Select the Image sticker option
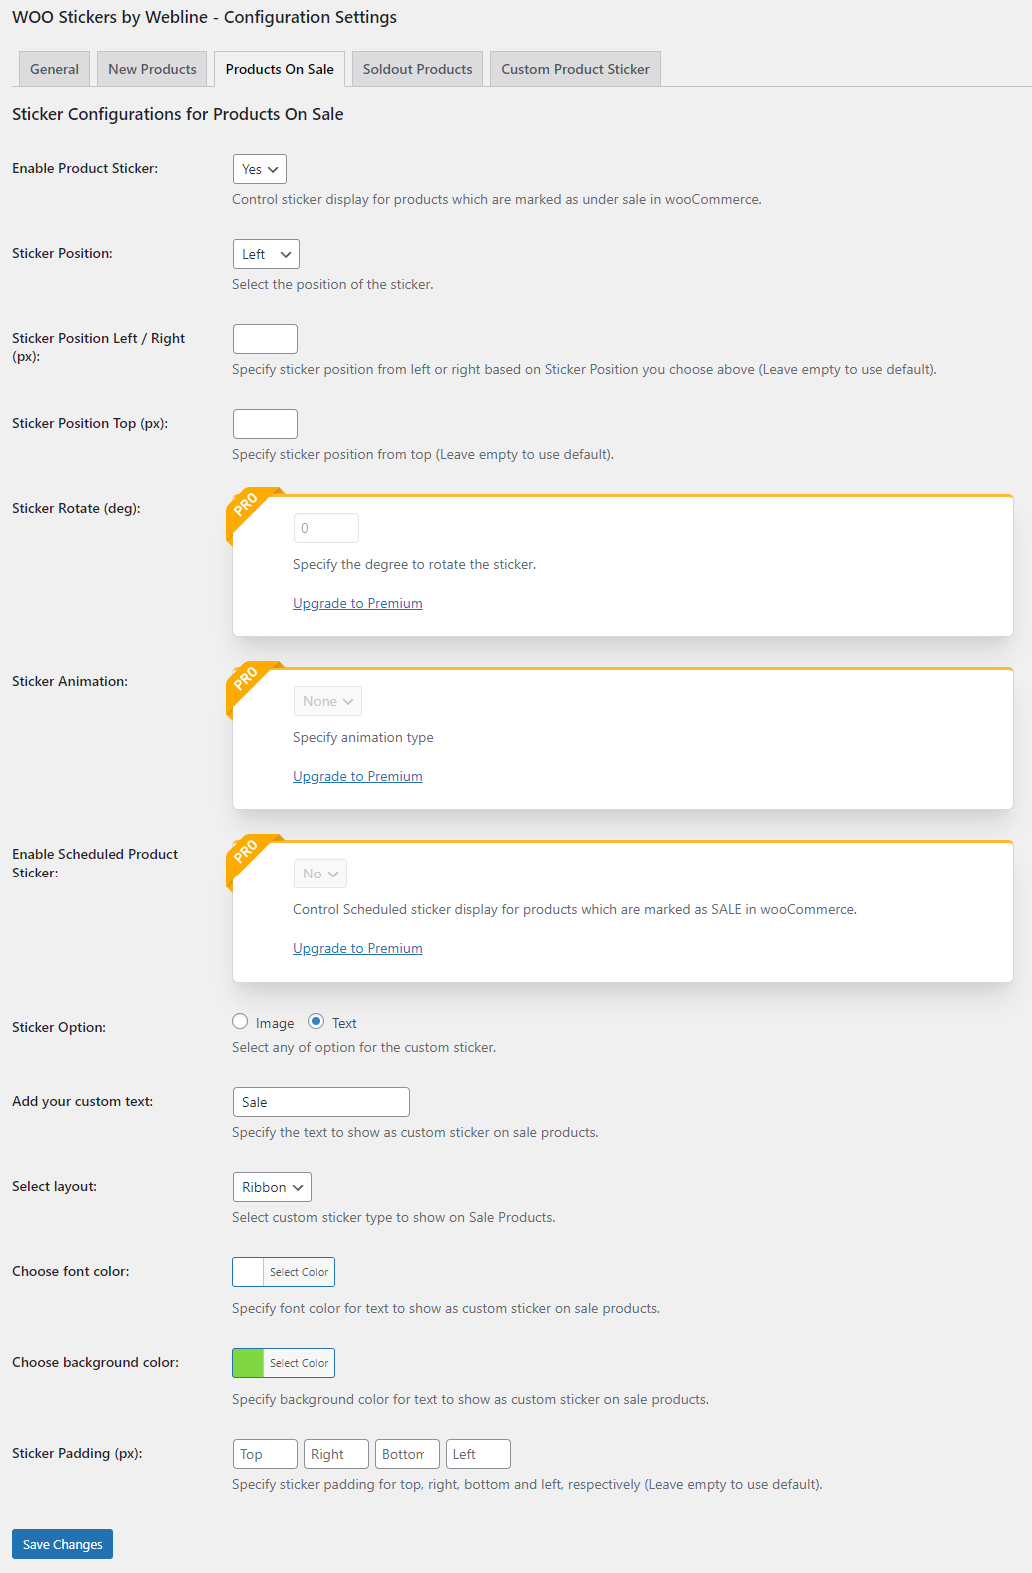 point(240,1021)
